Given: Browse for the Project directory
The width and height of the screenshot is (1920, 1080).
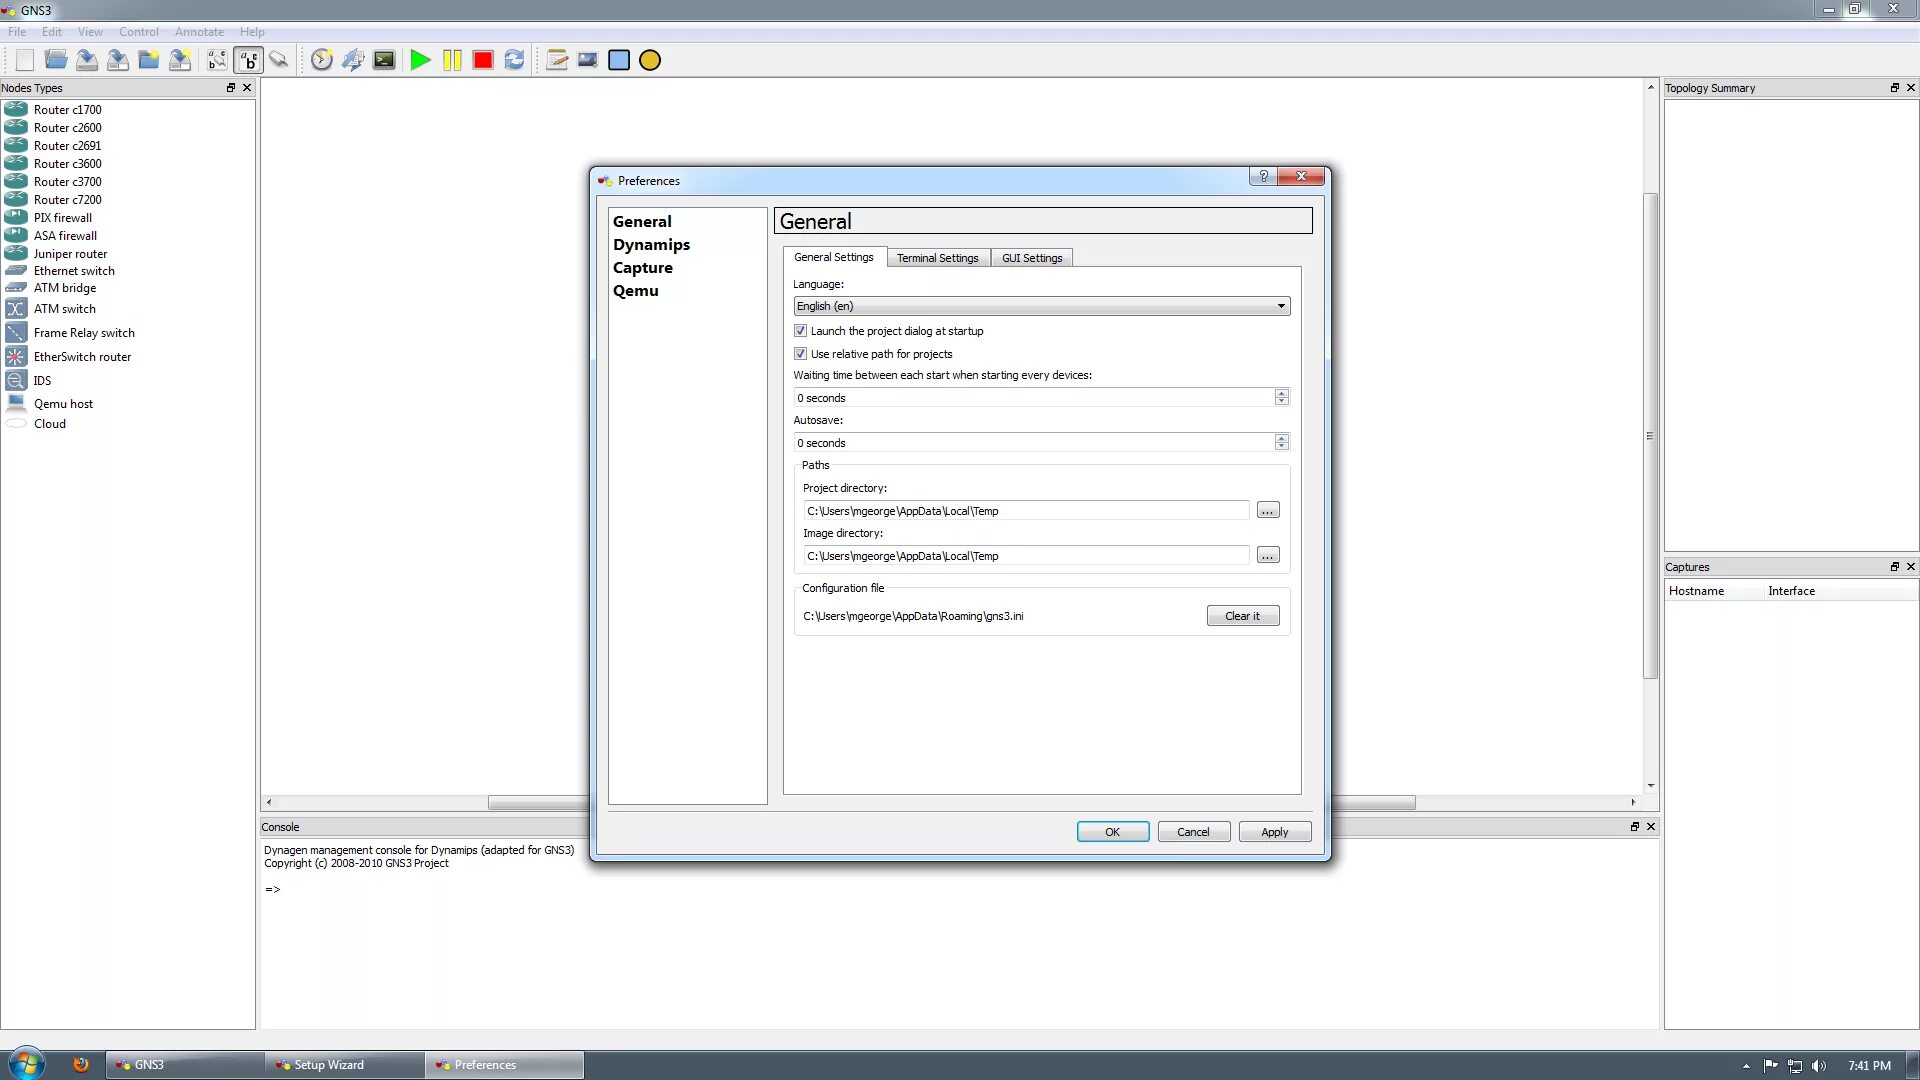Looking at the screenshot, I should (1268, 511).
